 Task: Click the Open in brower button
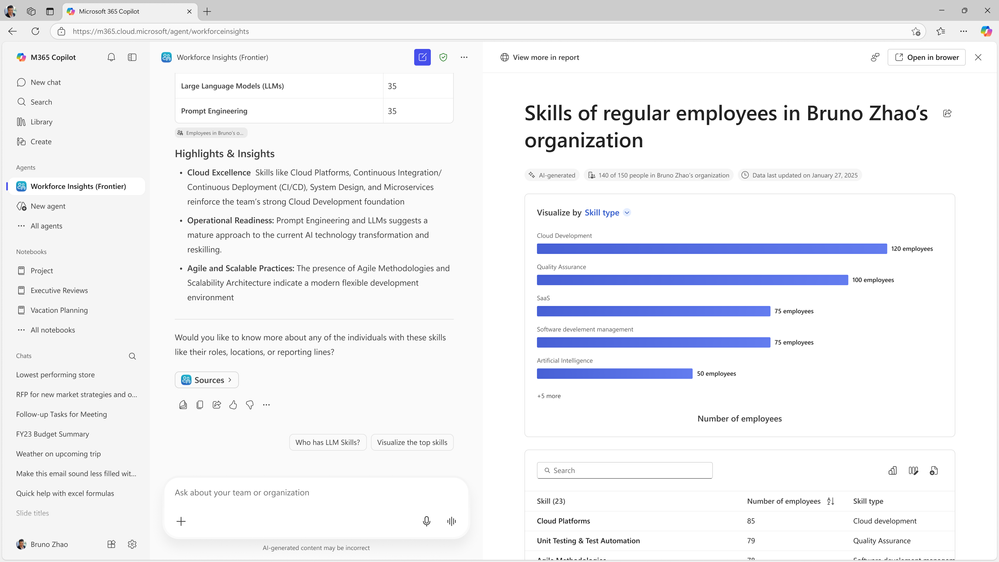(926, 57)
